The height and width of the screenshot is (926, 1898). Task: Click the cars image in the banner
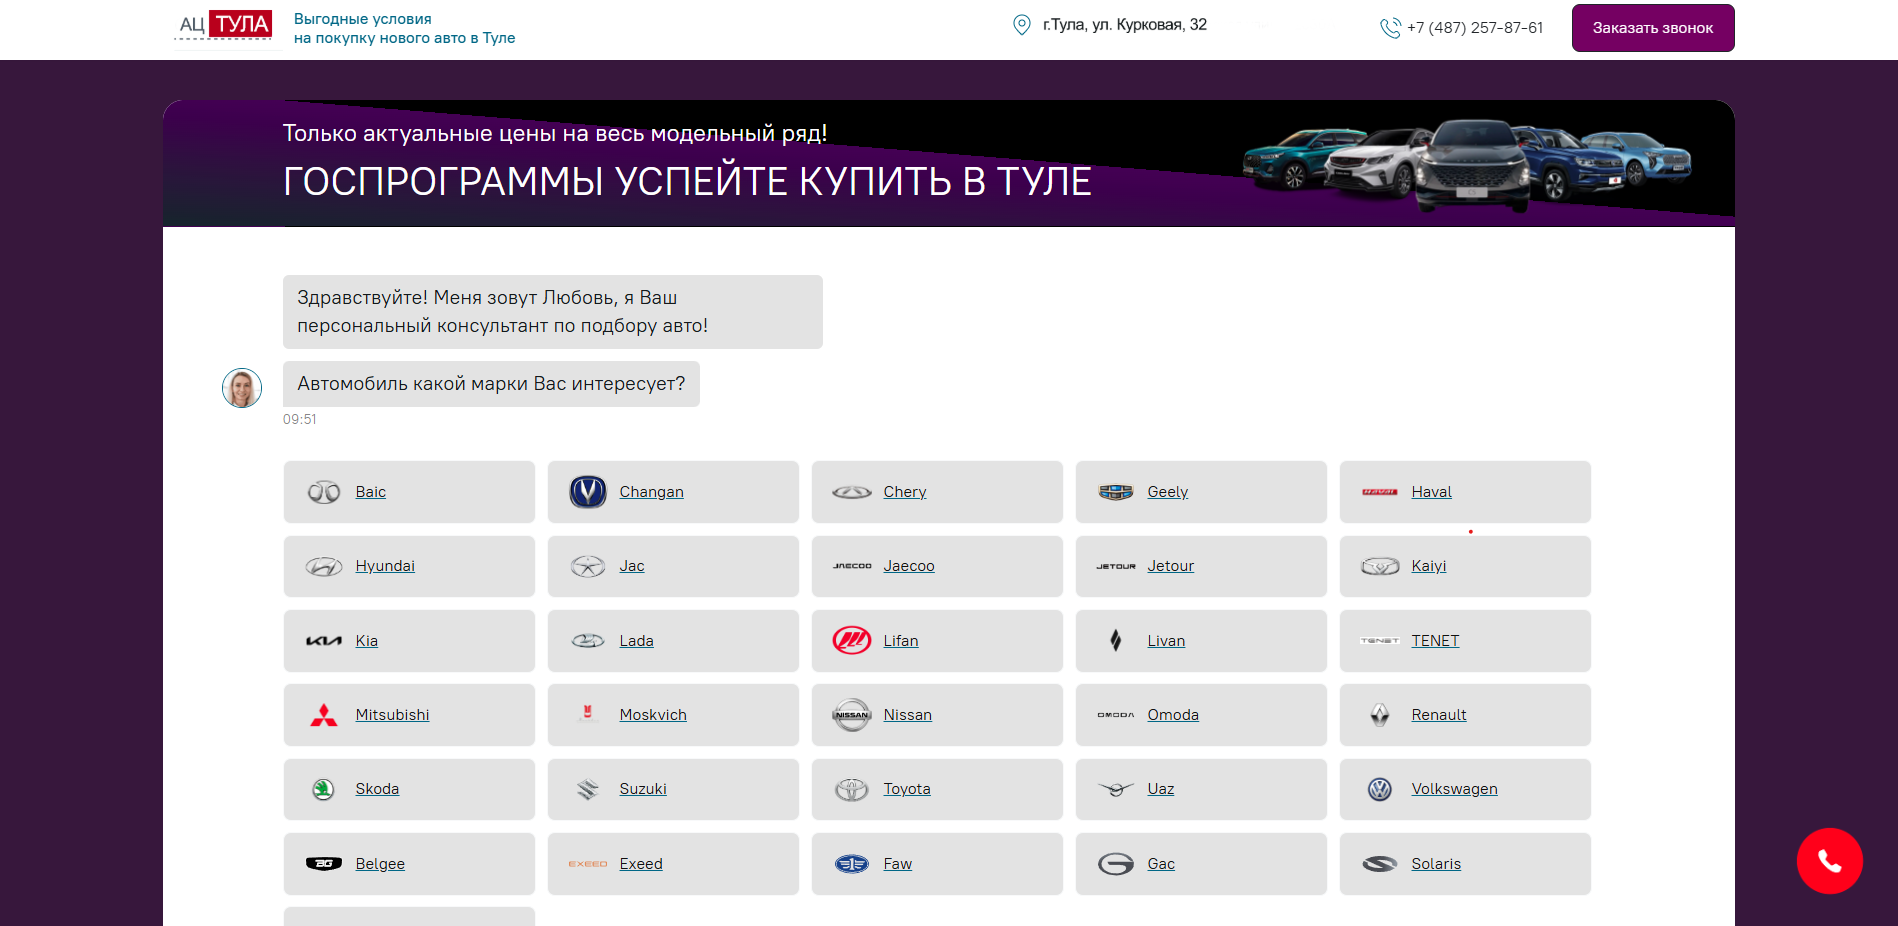1467,165
